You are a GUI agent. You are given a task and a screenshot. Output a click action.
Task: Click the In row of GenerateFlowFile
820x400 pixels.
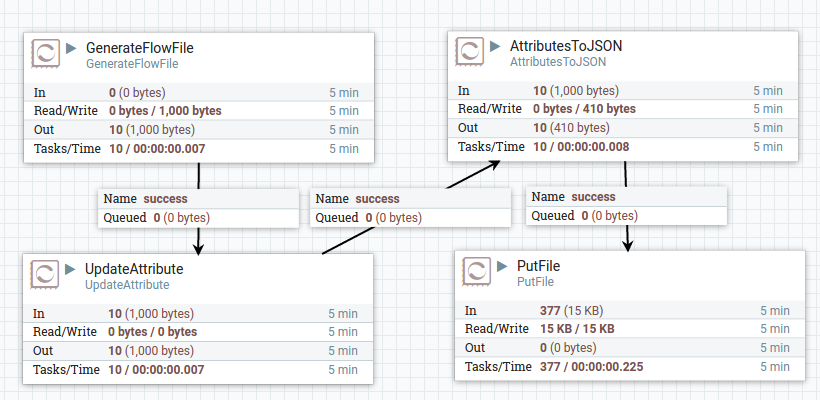(x=199, y=93)
